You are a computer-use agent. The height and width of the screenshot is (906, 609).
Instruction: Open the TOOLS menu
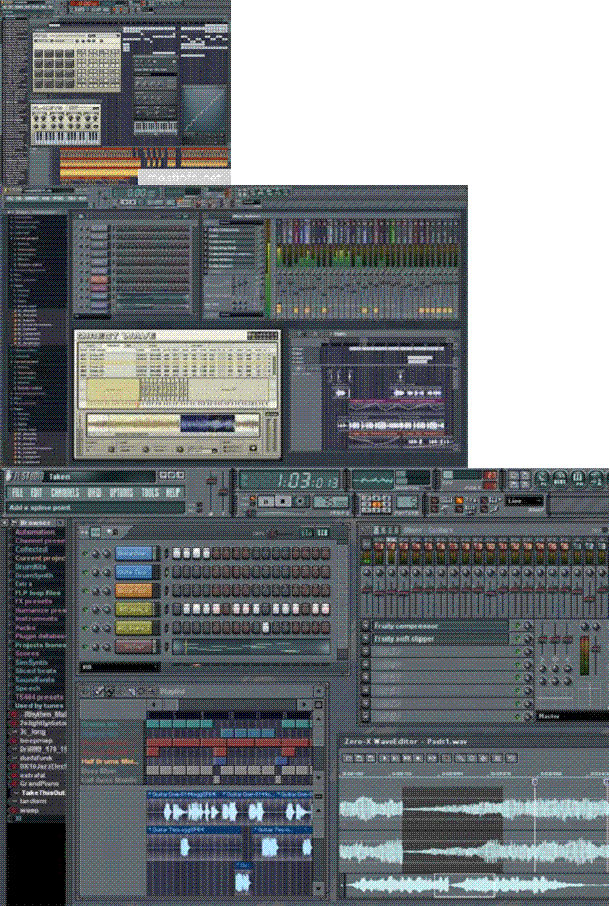149,492
